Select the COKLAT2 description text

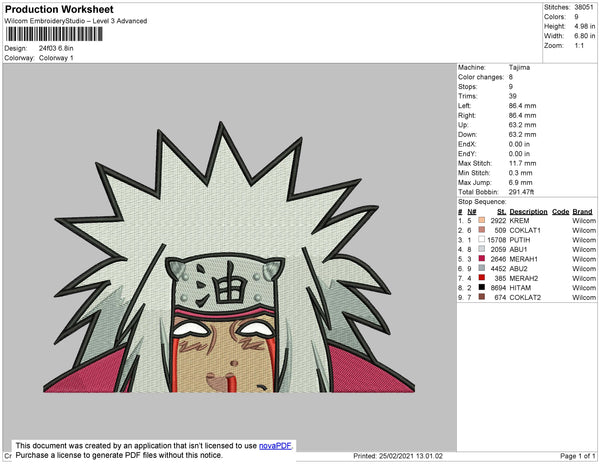pyautogui.click(x=525, y=297)
